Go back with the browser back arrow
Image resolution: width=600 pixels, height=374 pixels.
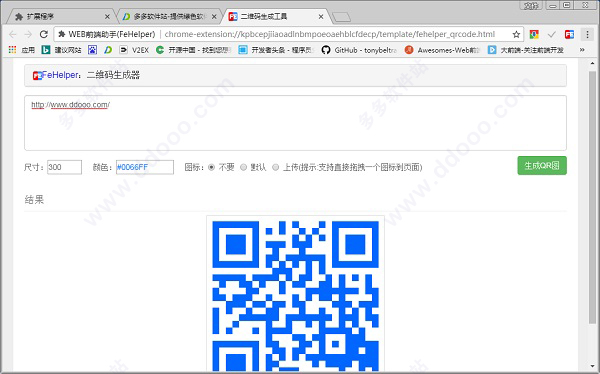[x=13, y=34]
